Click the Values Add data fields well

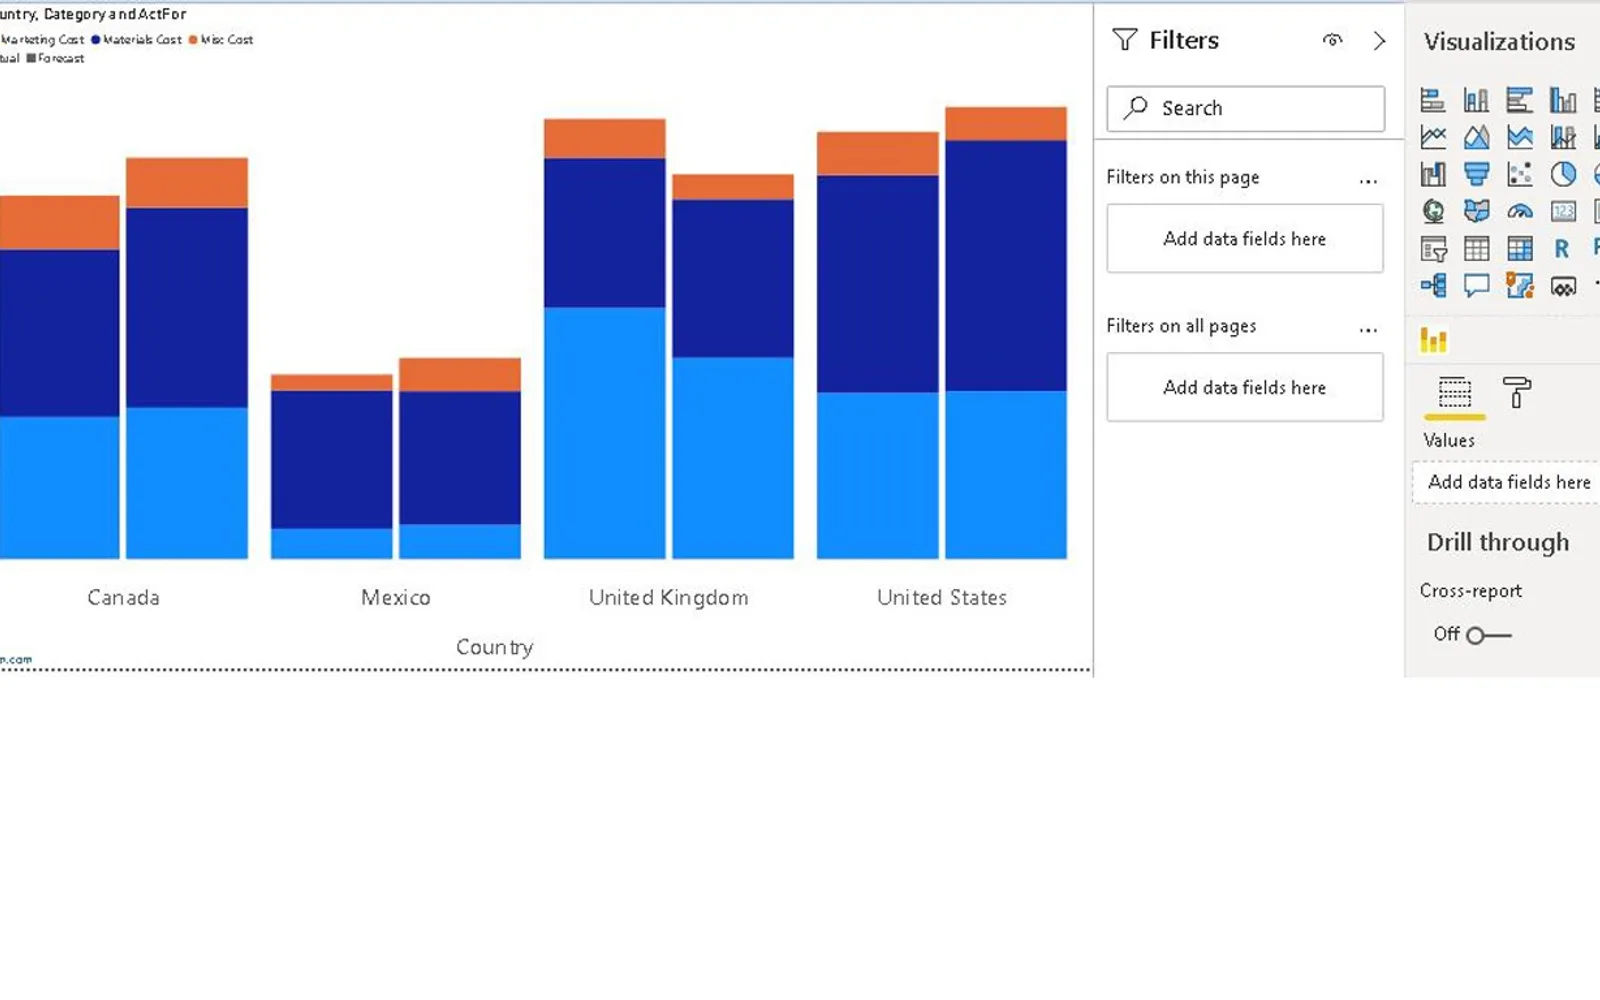coord(1508,482)
